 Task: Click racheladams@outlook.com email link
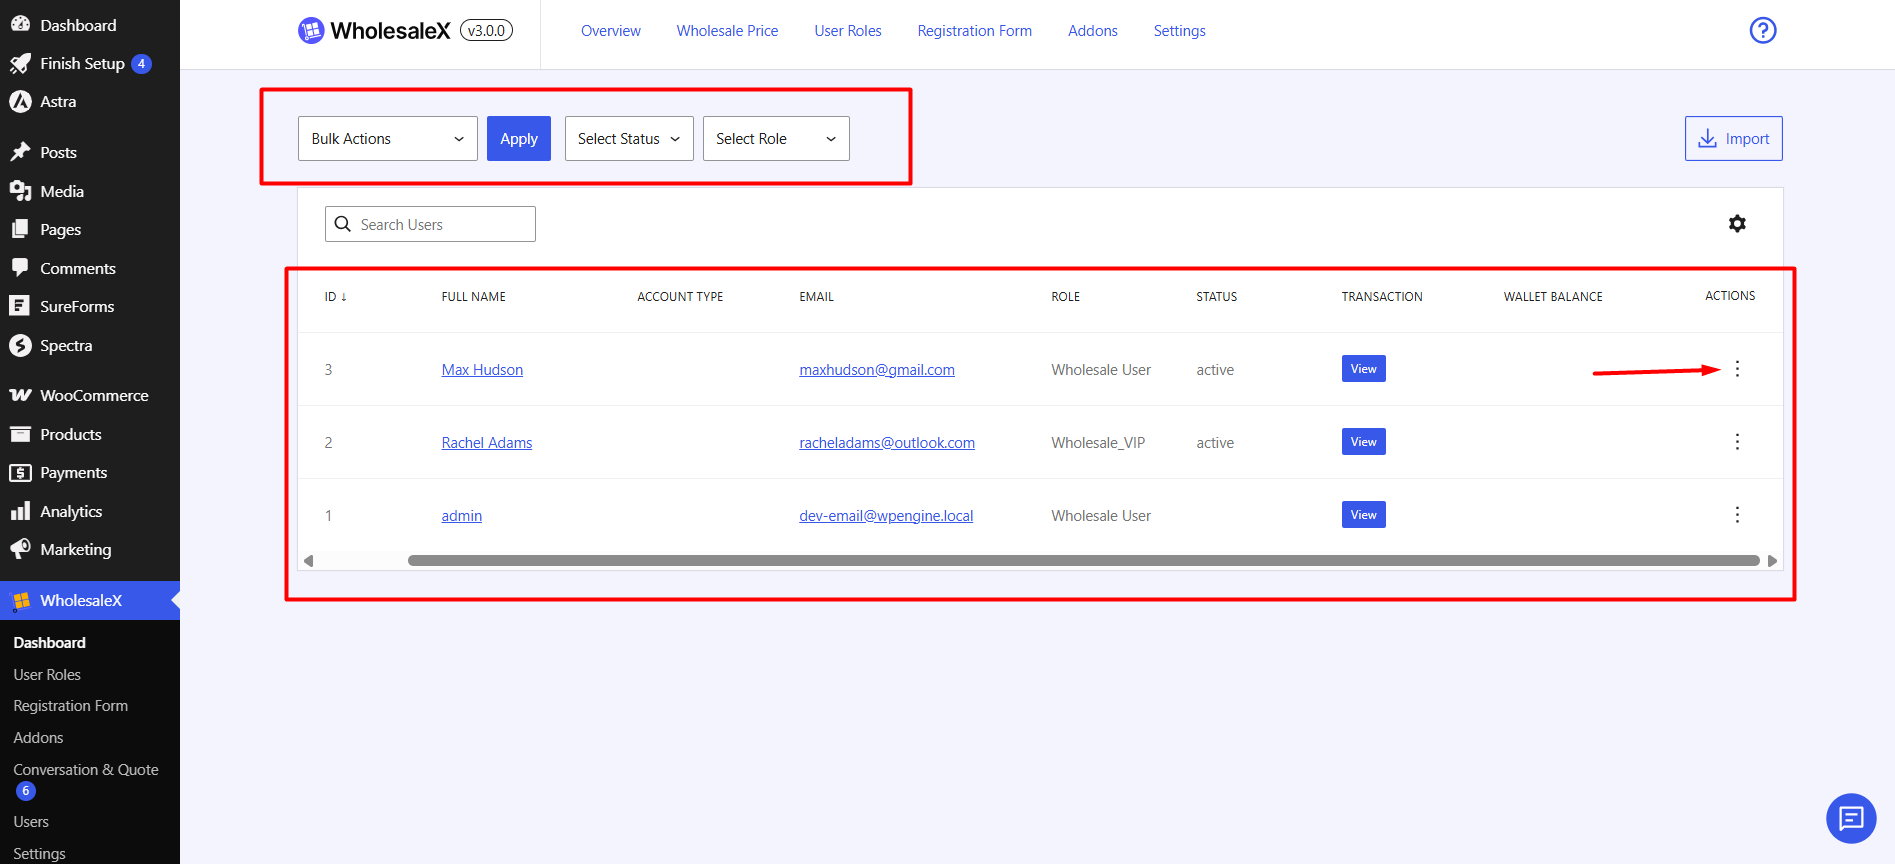pos(887,443)
